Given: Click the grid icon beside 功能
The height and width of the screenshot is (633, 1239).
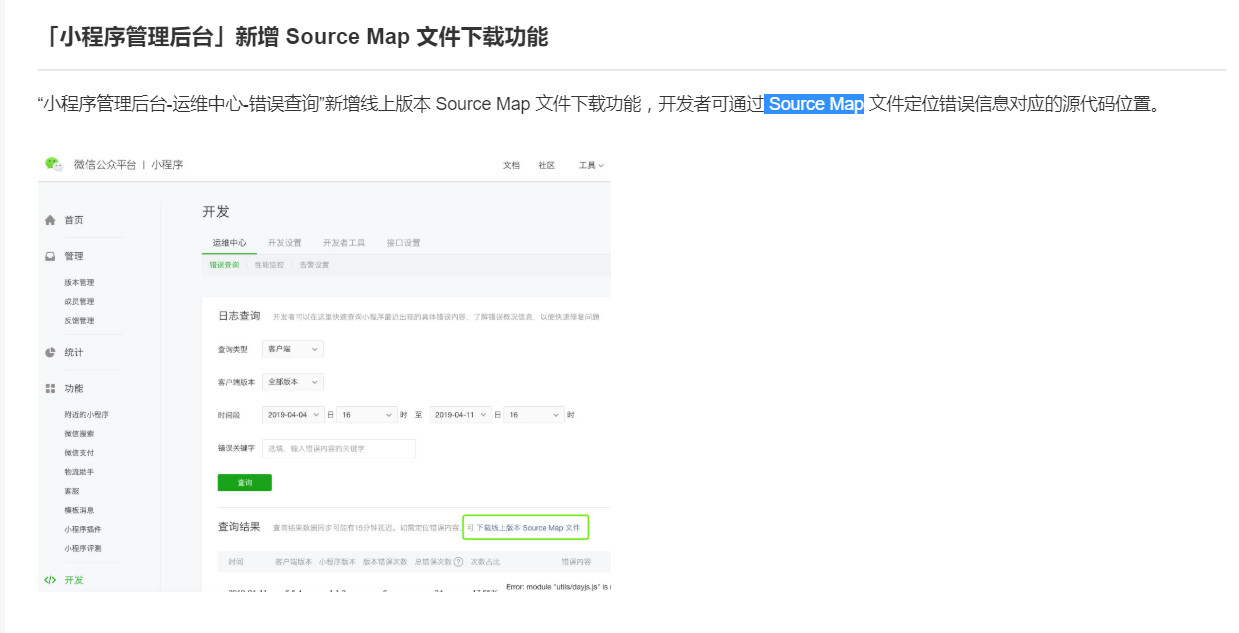Looking at the screenshot, I should point(50,388).
